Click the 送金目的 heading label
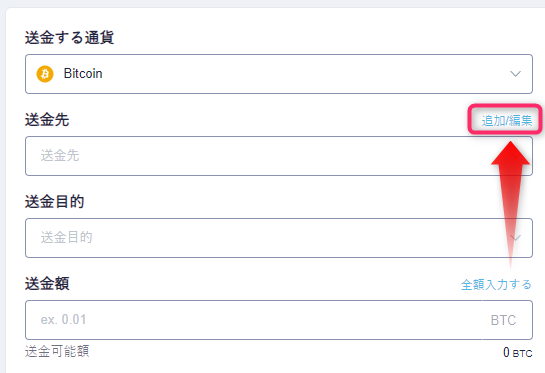This screenshot has width=545, height=373. pos(55,202)
